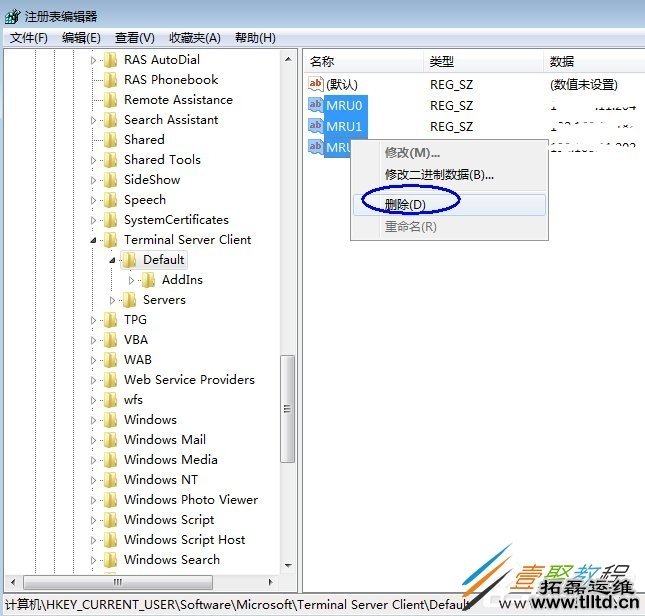Select the Windows key label

click(x=151, y=420)
